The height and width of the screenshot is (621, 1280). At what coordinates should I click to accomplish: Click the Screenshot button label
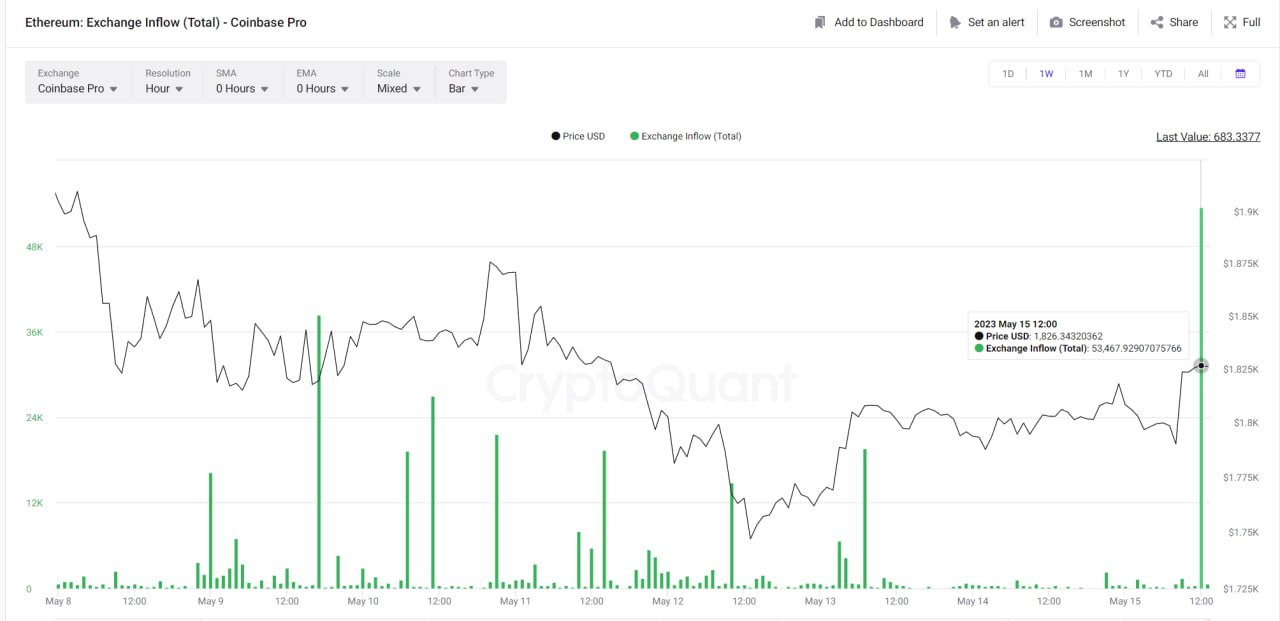point(1097,22)
